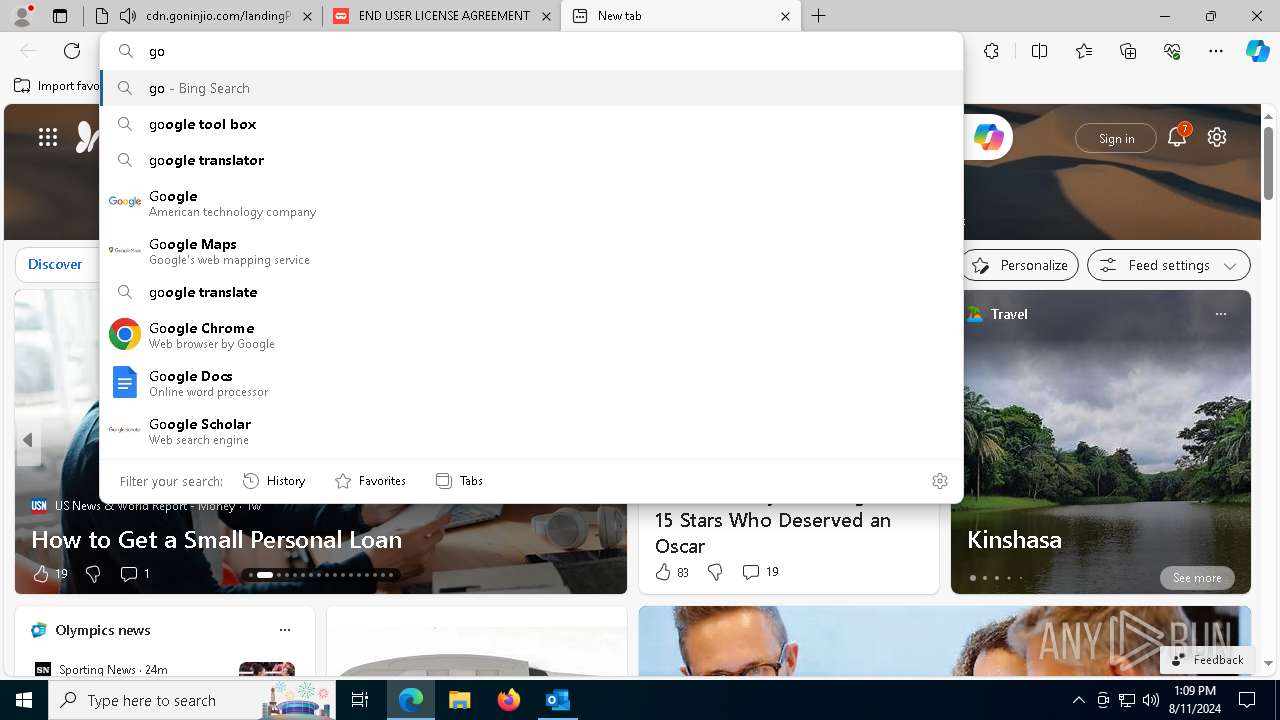Click the Windows taskbar search box
Image resolution: width=1280 pixels, height=720 pixels.
tap(190, 700)
